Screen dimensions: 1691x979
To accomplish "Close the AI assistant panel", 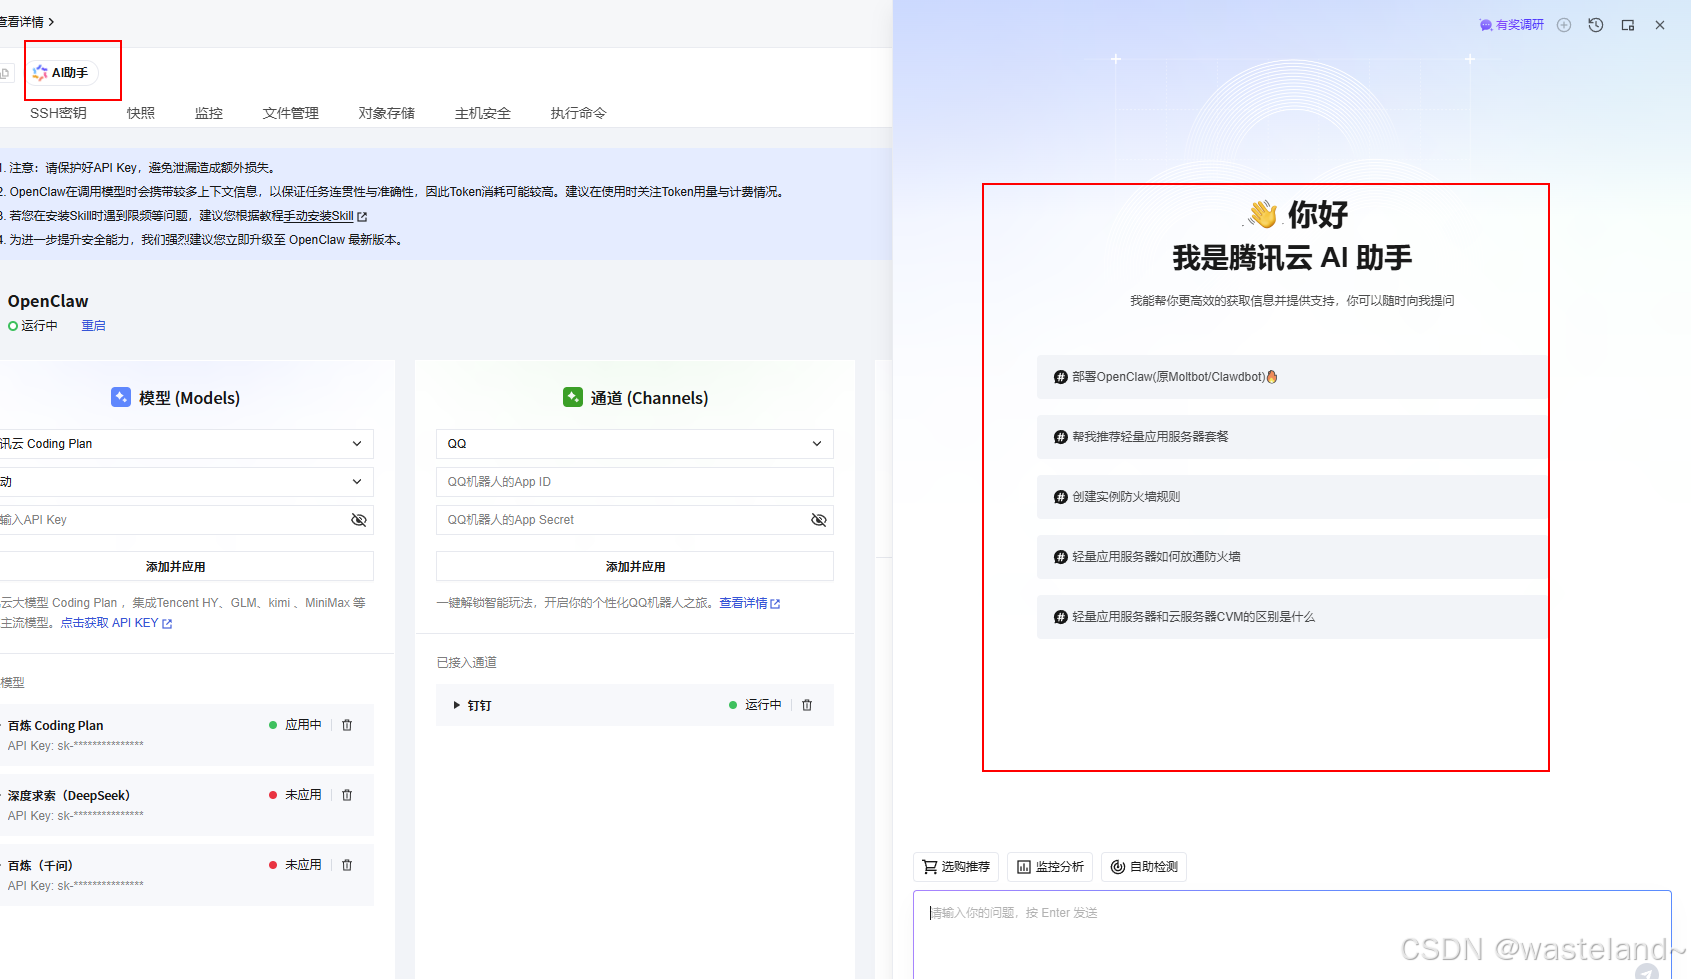I will click(x=1660, y=25).
